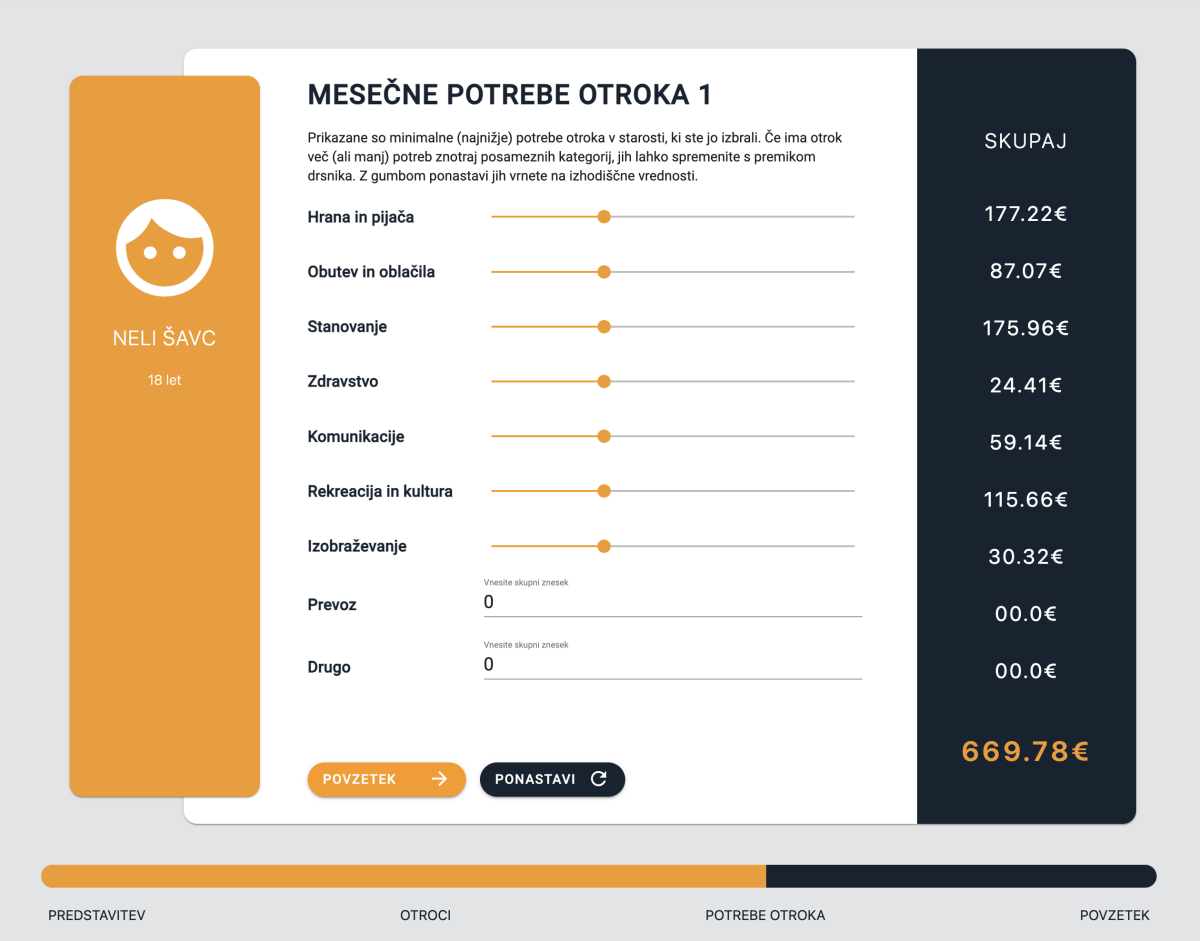Click the child avatar face icon
The width and height of the screenshot is (1200, 941).
[x=165, y=248]
